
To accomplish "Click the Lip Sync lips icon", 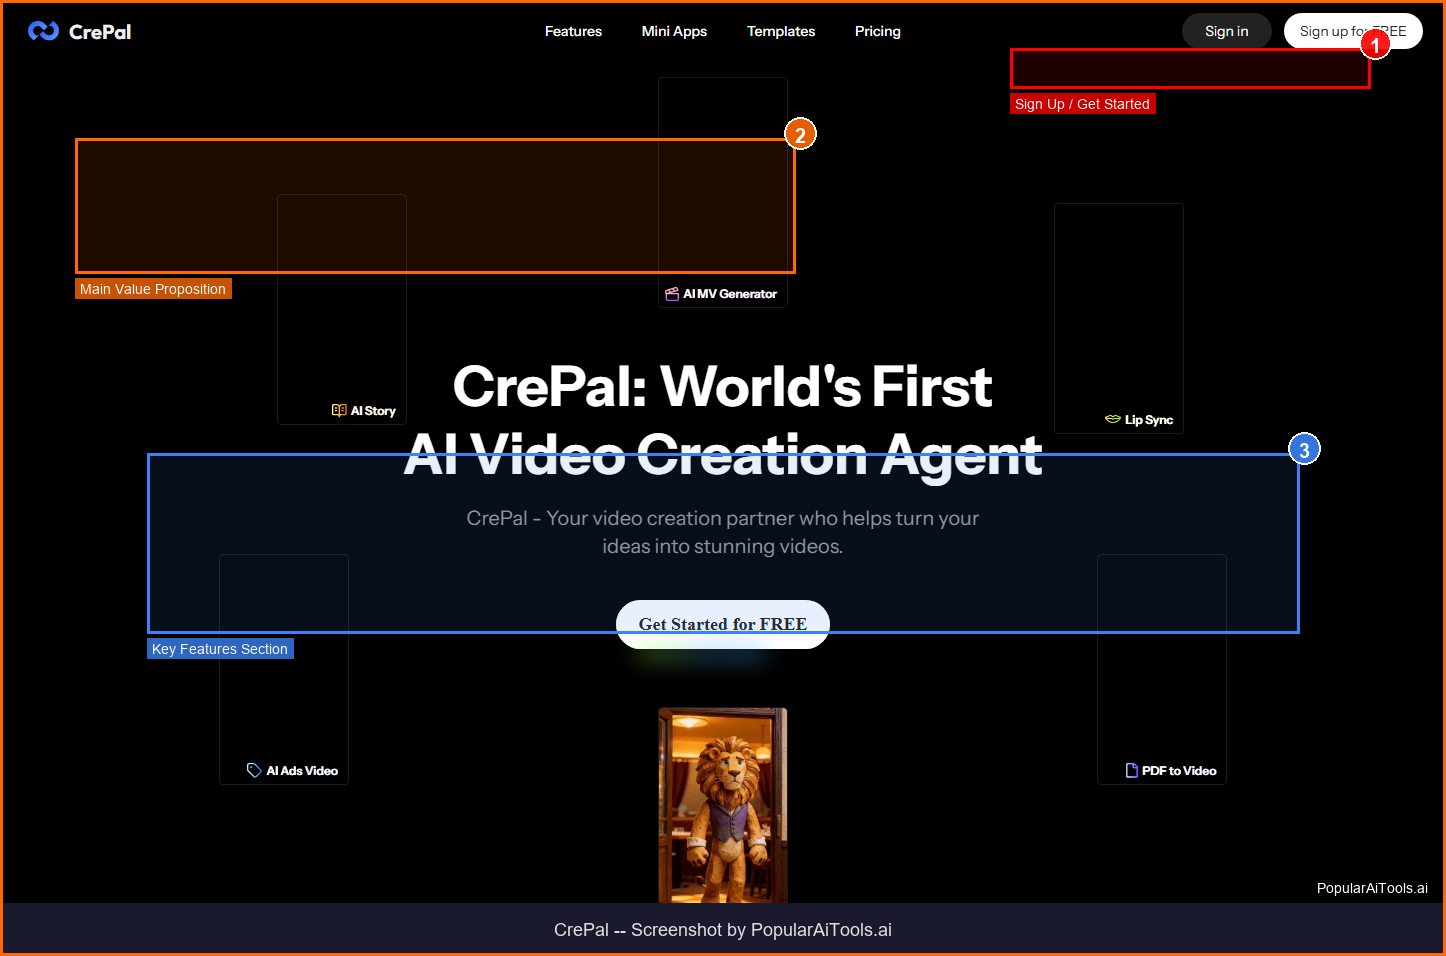I will pyautogui.click(x=1112, y=420).
